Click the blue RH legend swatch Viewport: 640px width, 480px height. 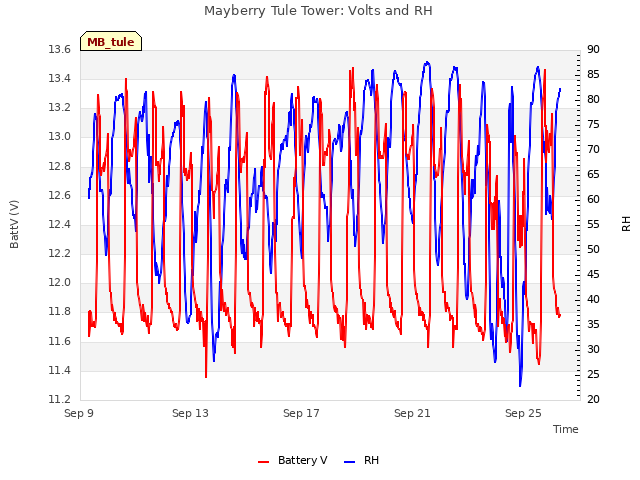350,462
